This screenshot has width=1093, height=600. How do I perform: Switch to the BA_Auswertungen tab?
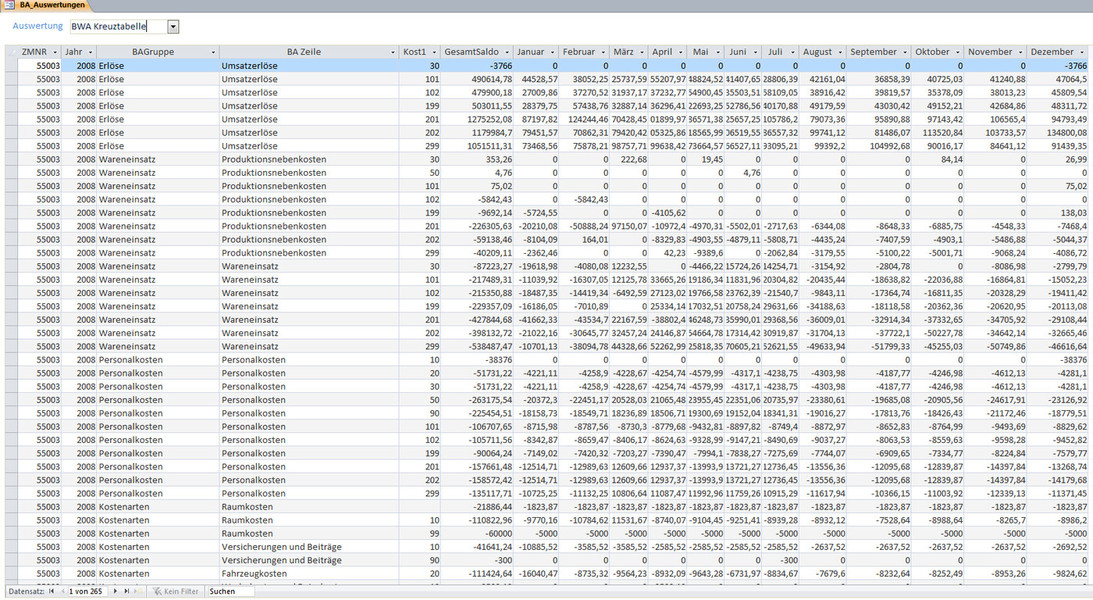tap(46, 5)
